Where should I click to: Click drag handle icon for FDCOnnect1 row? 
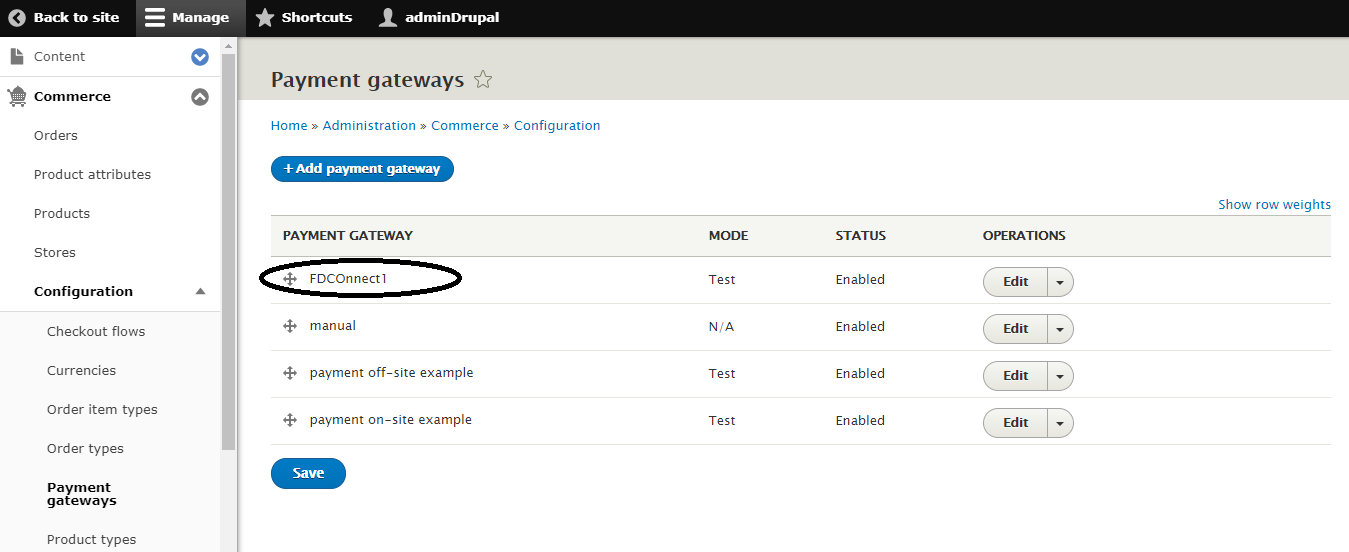(290, 279)
